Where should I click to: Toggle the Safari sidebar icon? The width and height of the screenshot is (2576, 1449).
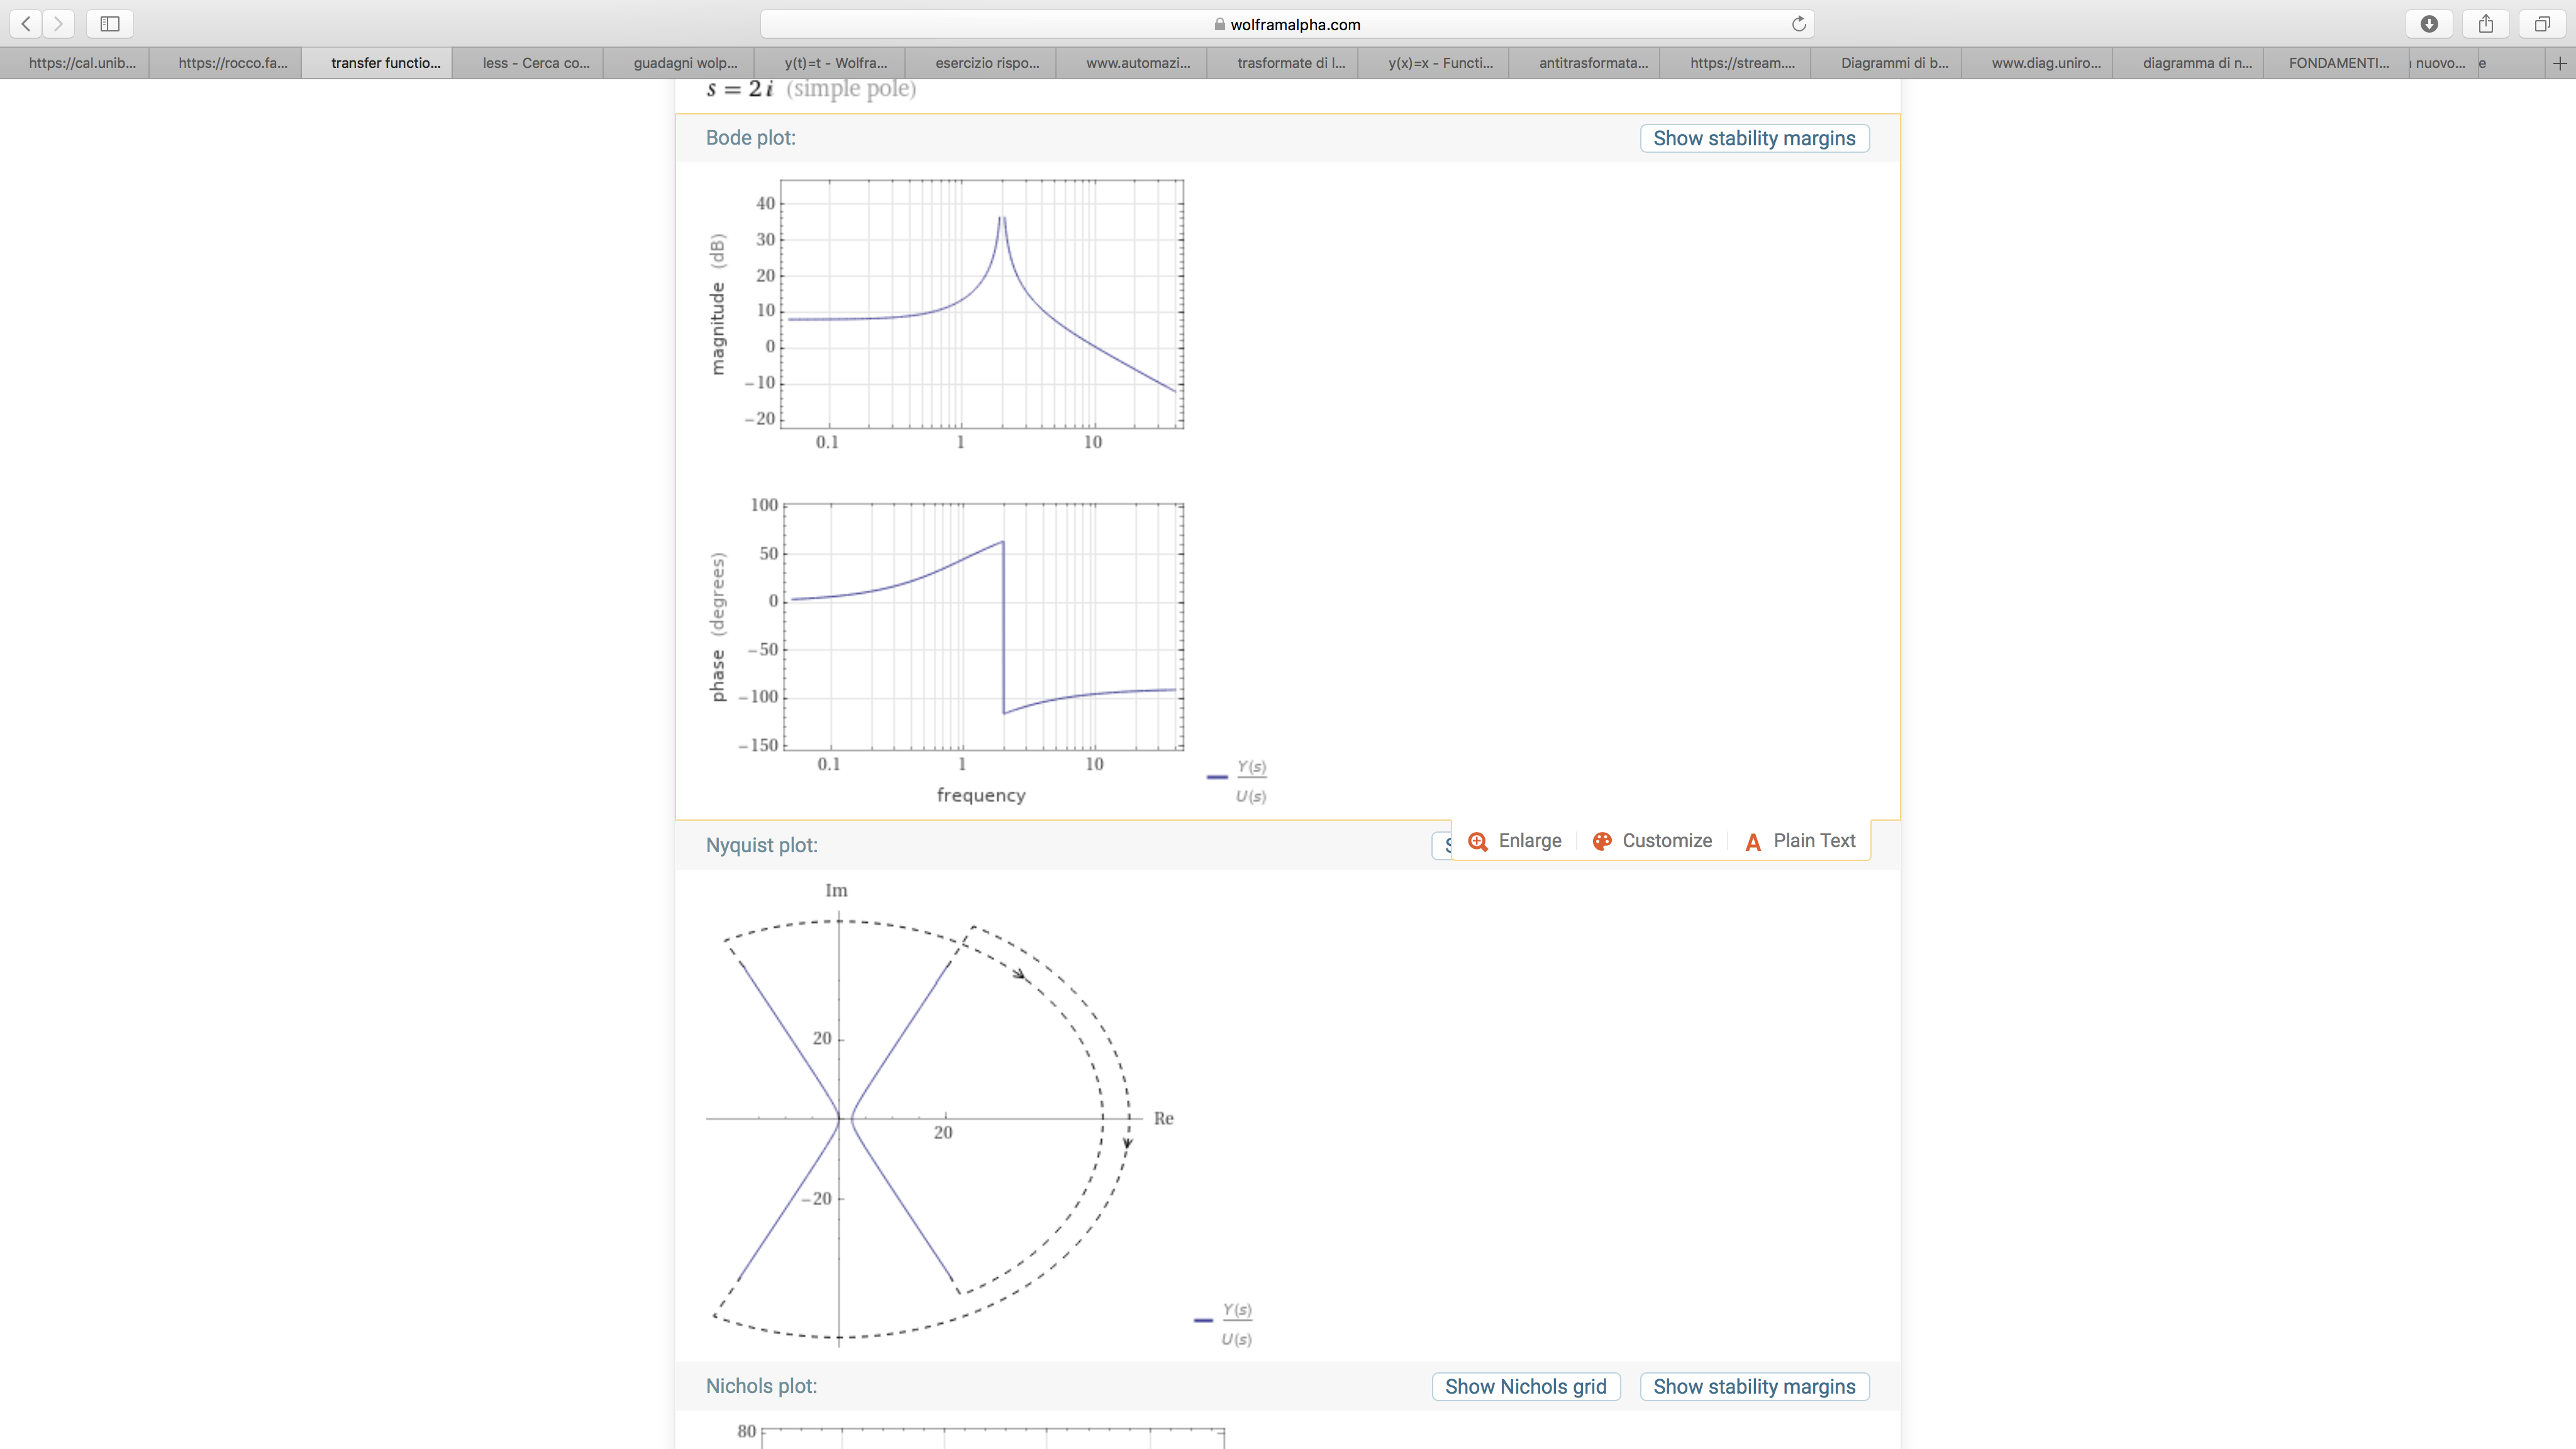pos(110,23)
